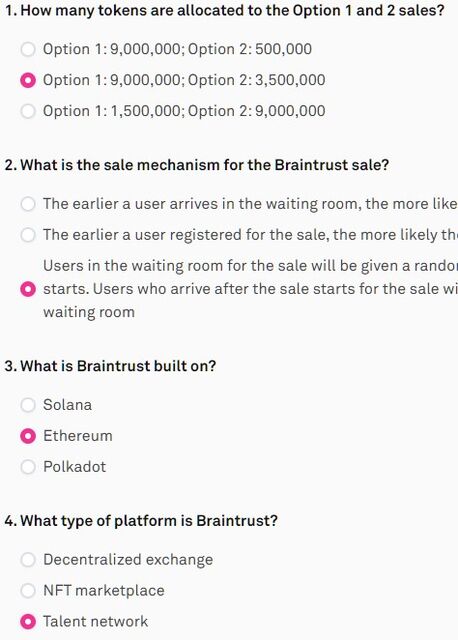Image resolution: width=458 pixels, height=640 pixels.
Task: Select Option 1: 9,000,000; Option 2: 500,000 radio
Action: pyautogui.click(x=28, y=49)
